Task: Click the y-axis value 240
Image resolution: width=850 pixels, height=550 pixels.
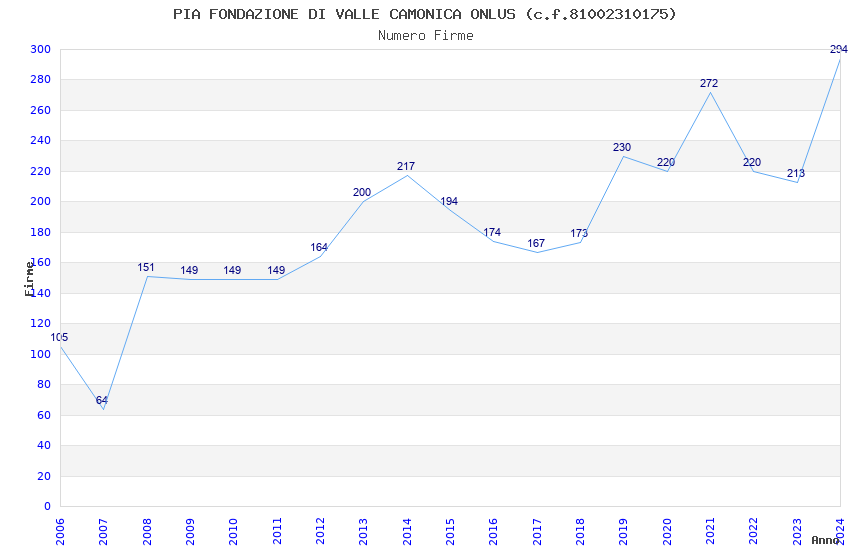Action: tap(40, 140)
